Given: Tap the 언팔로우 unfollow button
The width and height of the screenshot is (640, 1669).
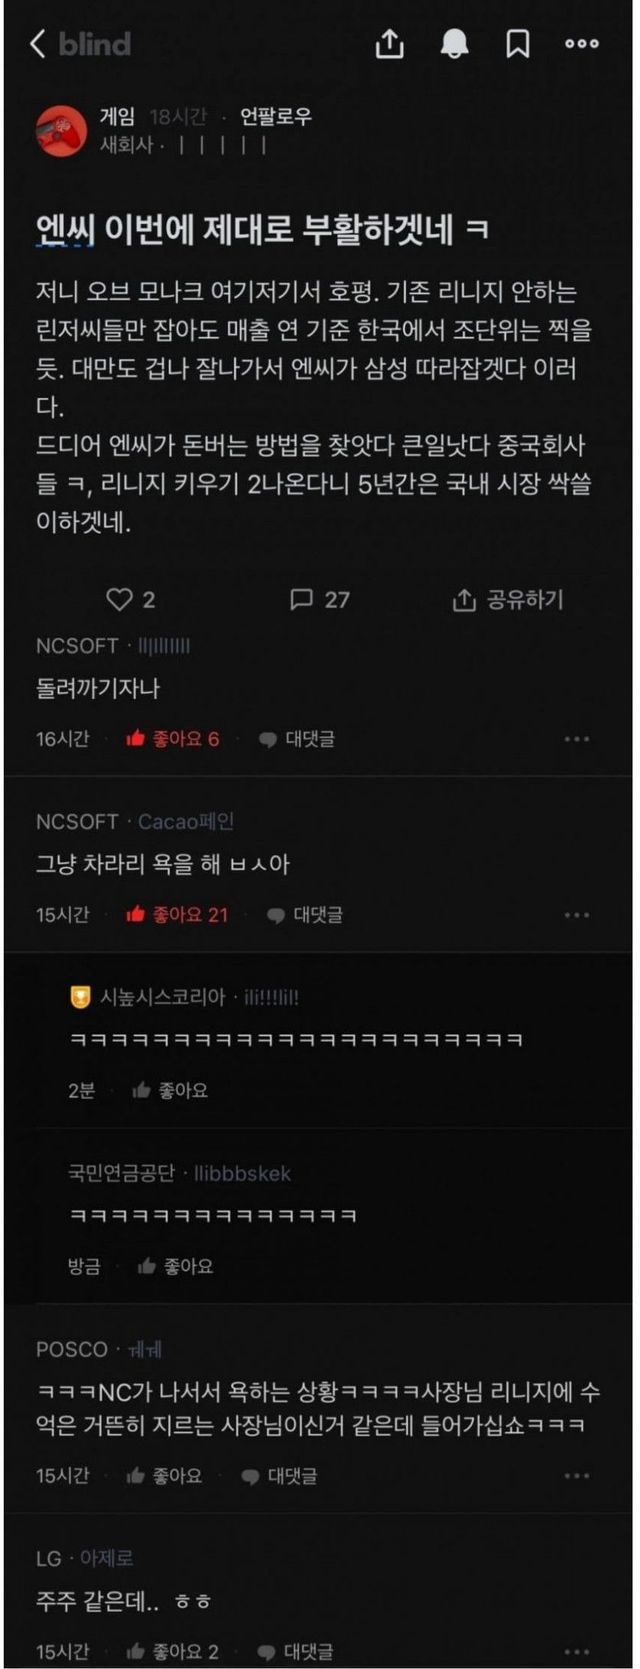Looking at the screenshot, I should point(276,117).
